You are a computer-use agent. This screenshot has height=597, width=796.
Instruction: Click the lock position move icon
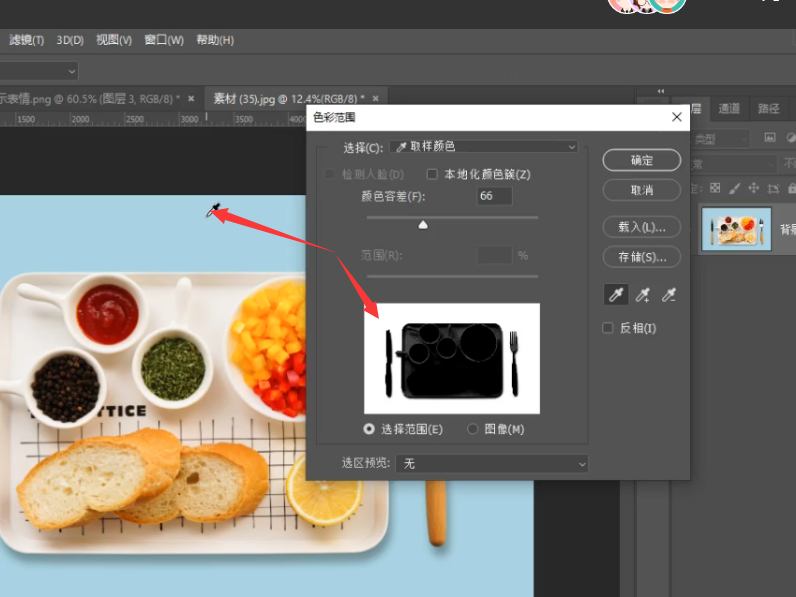(x=753, y=188)
